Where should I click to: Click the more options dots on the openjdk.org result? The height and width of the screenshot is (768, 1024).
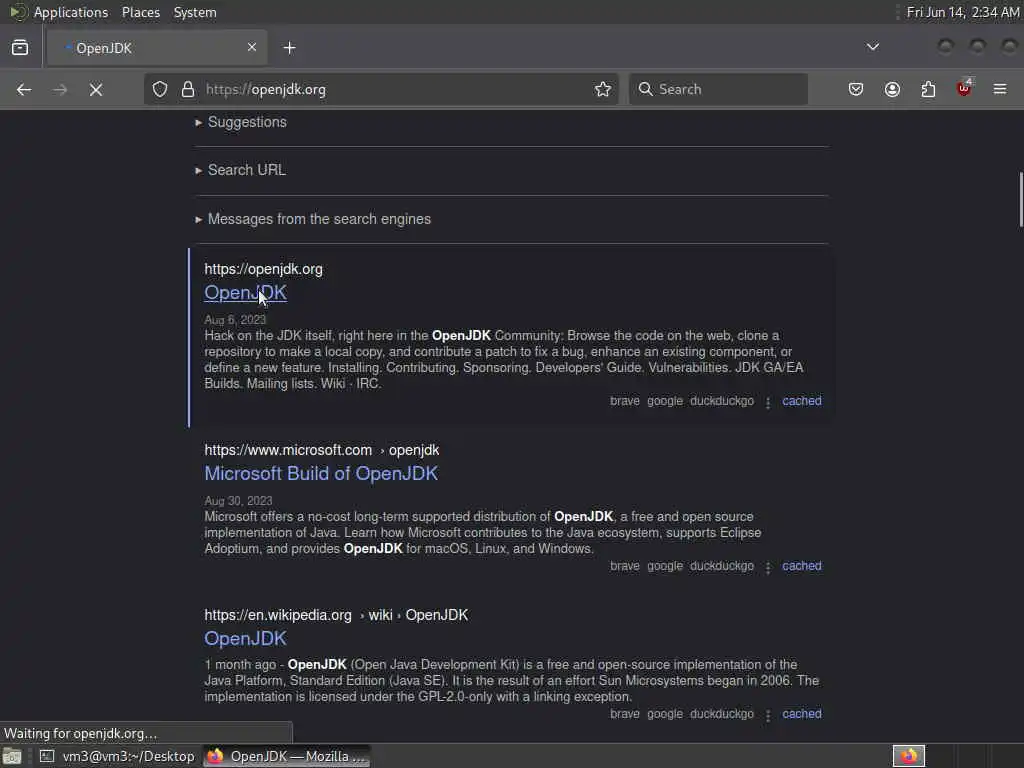click(768, 402)
